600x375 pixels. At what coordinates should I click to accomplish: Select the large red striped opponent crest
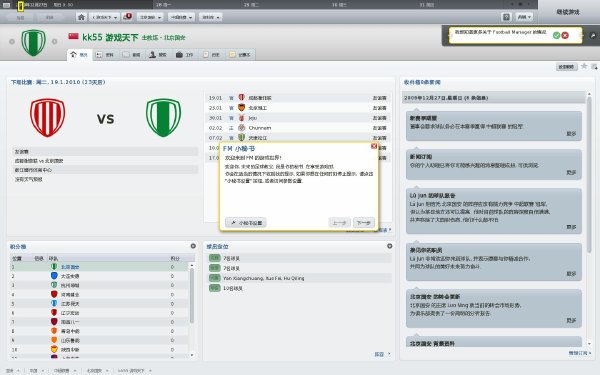click(47, 117)
